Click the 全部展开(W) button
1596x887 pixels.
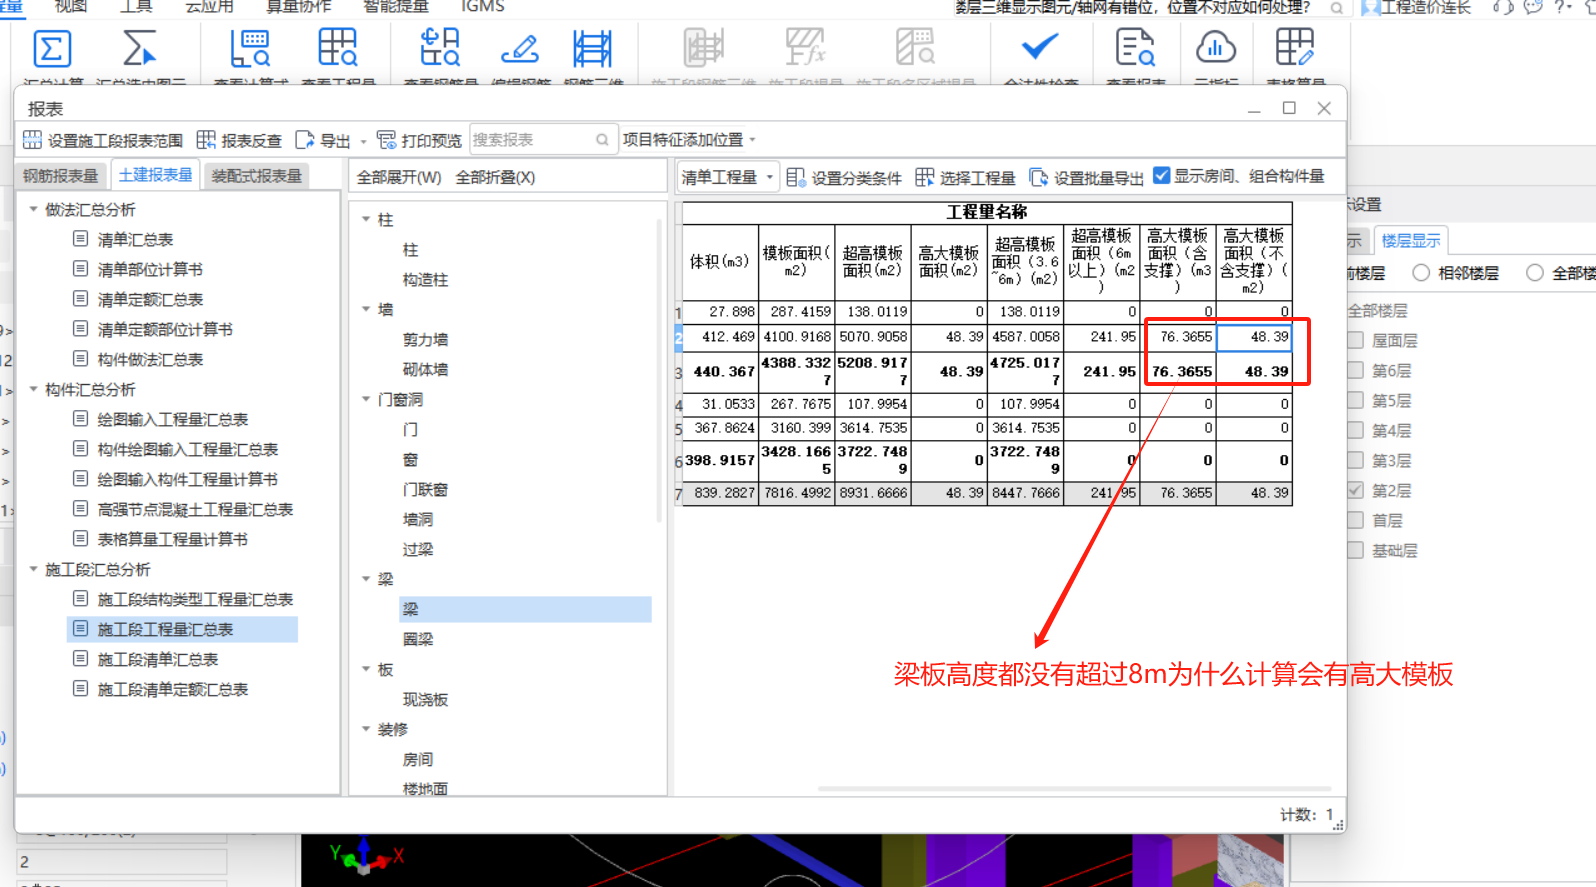tap(399, 177)
